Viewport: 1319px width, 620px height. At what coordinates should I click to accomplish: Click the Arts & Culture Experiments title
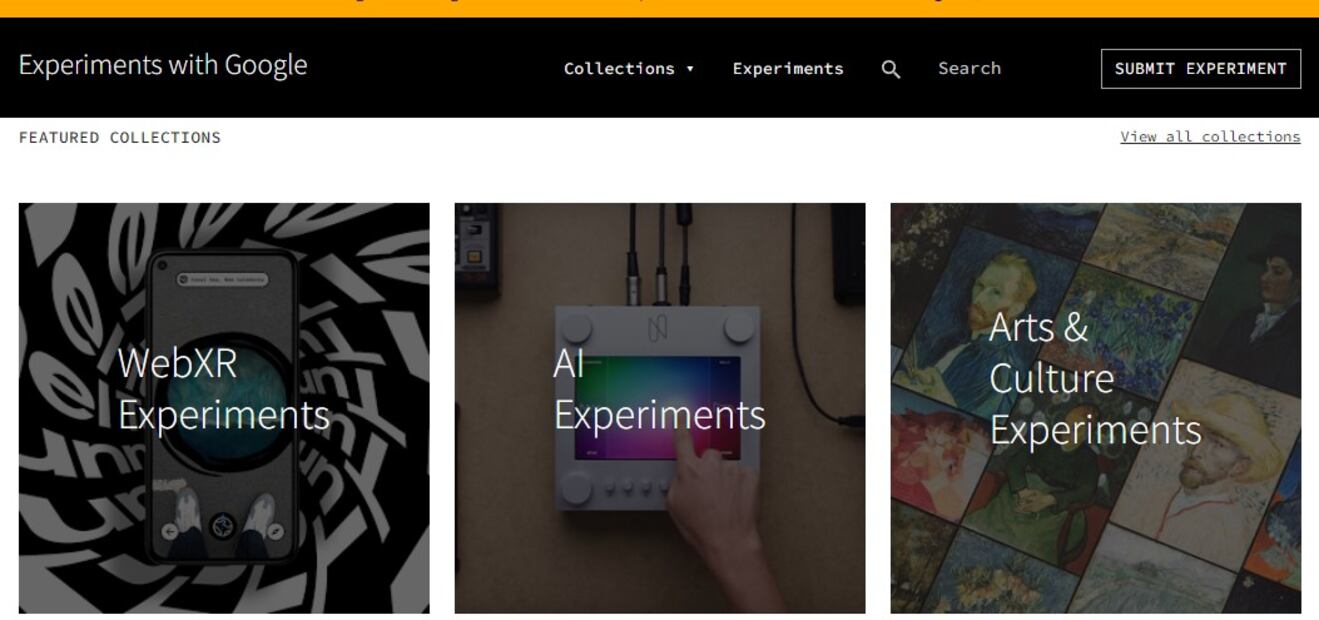coord(1095,379)
